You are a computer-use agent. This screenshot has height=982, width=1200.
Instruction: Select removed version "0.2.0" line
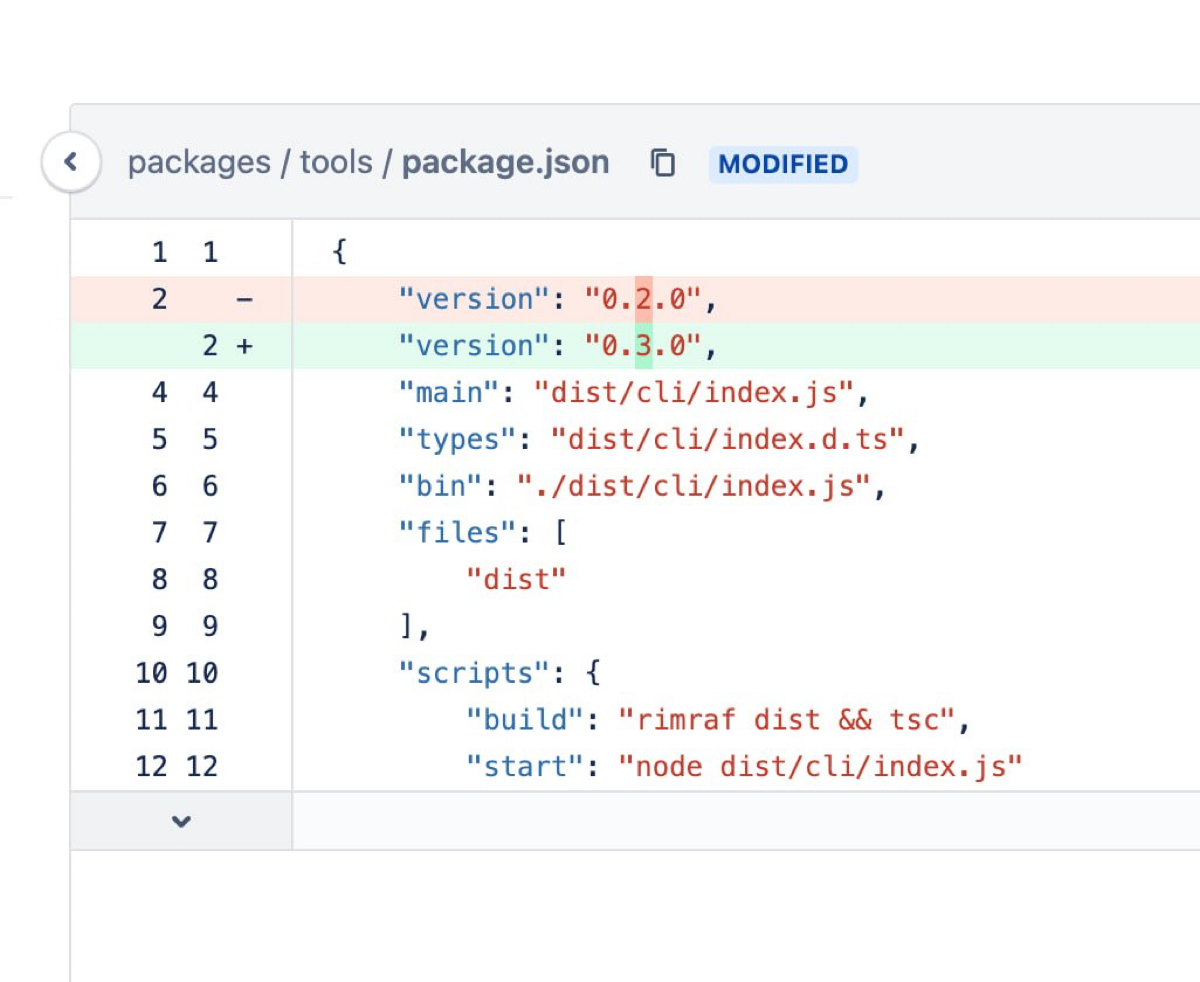tap(558, 299)
